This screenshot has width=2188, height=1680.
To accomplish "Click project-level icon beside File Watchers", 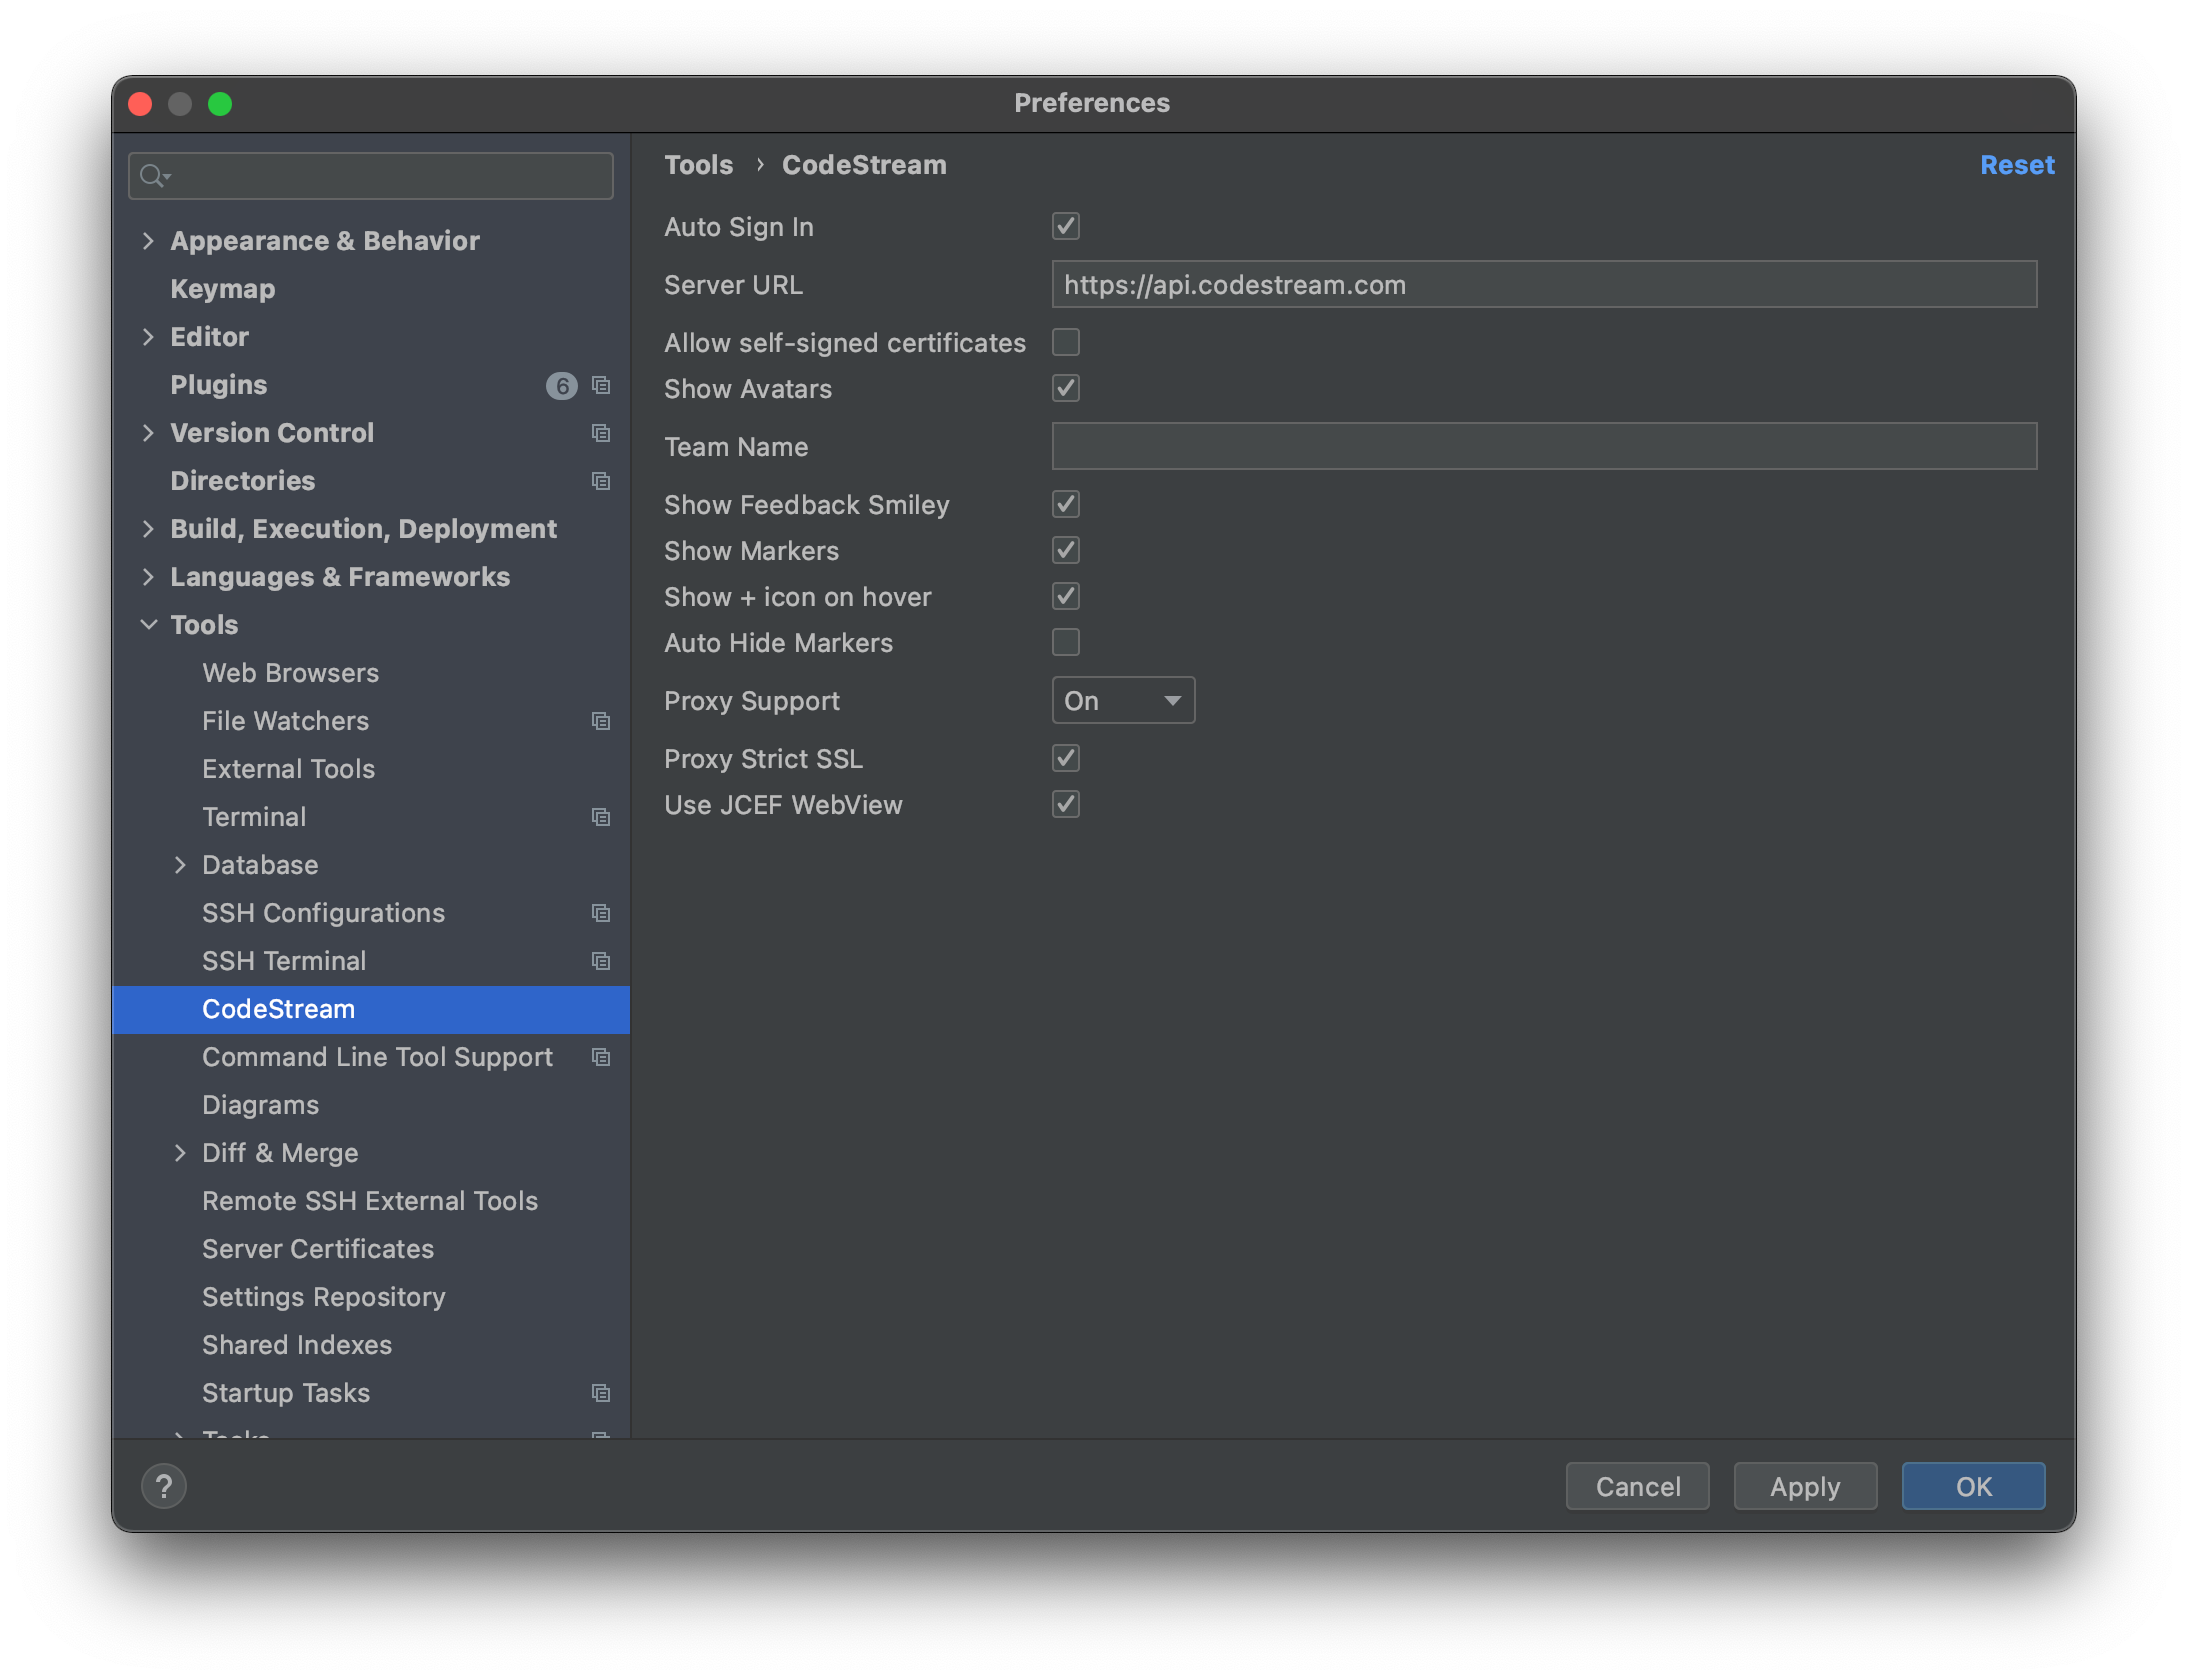I will click(x=601, y=721).
